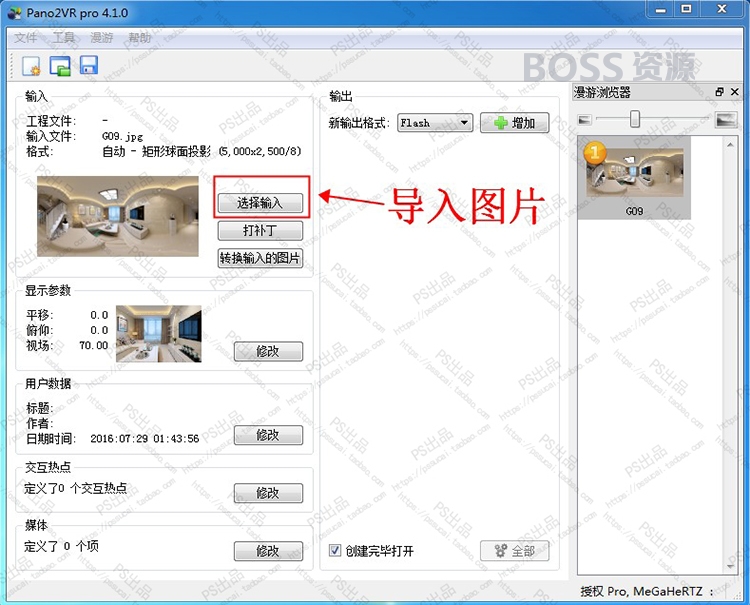Click the 增加 button with plus icon
Image resolution: width=750 pixels, height=605 pixels.
[515, 123]
